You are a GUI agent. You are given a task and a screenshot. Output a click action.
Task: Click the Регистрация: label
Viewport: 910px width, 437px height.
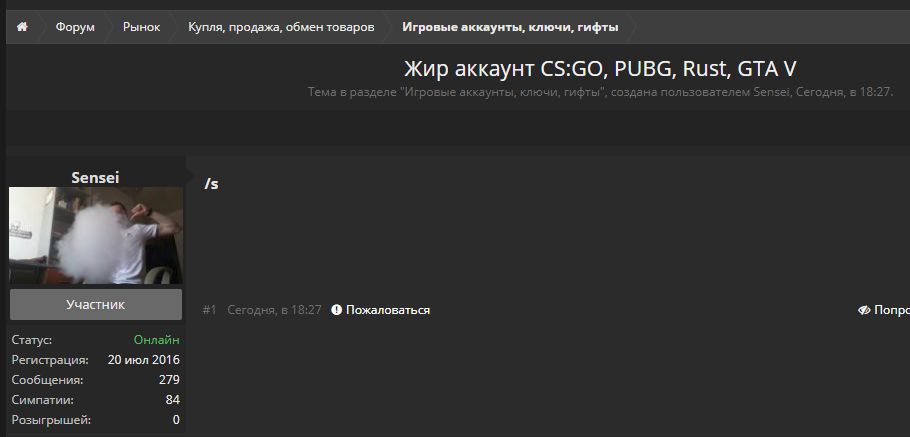click(x=50, y=360)
